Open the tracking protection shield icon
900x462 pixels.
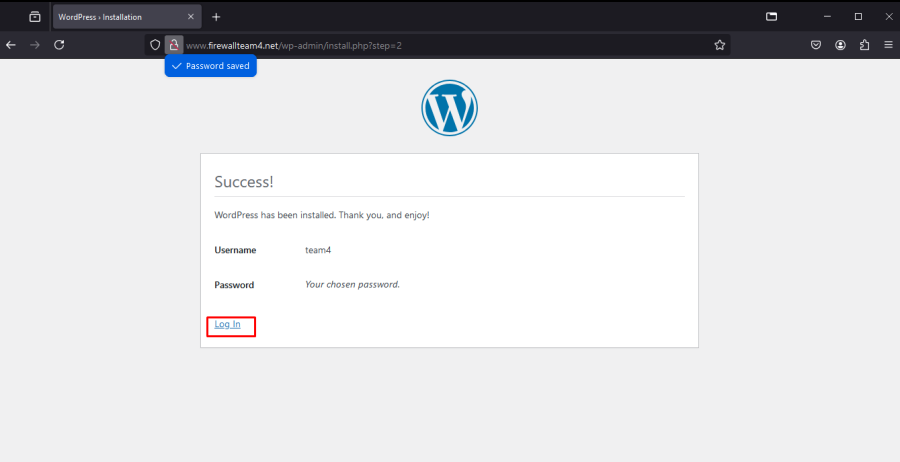pyautogui.click(x=155, y=45)
